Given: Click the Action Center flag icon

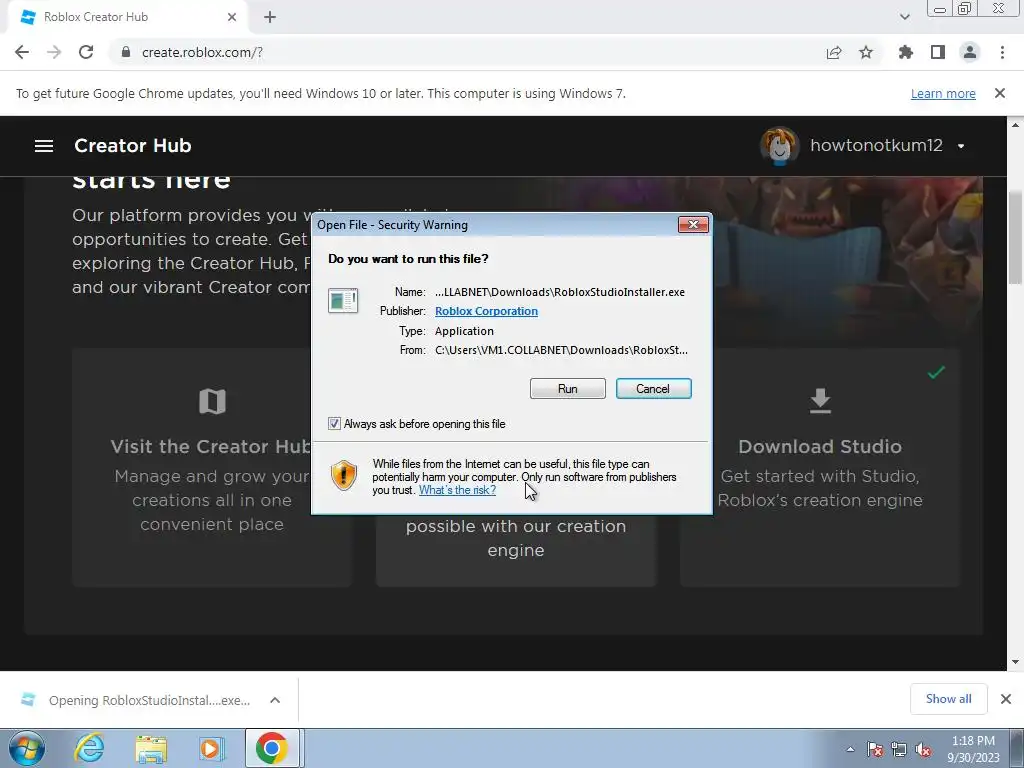Looking at the screenshot, I should tap(875, 749).
